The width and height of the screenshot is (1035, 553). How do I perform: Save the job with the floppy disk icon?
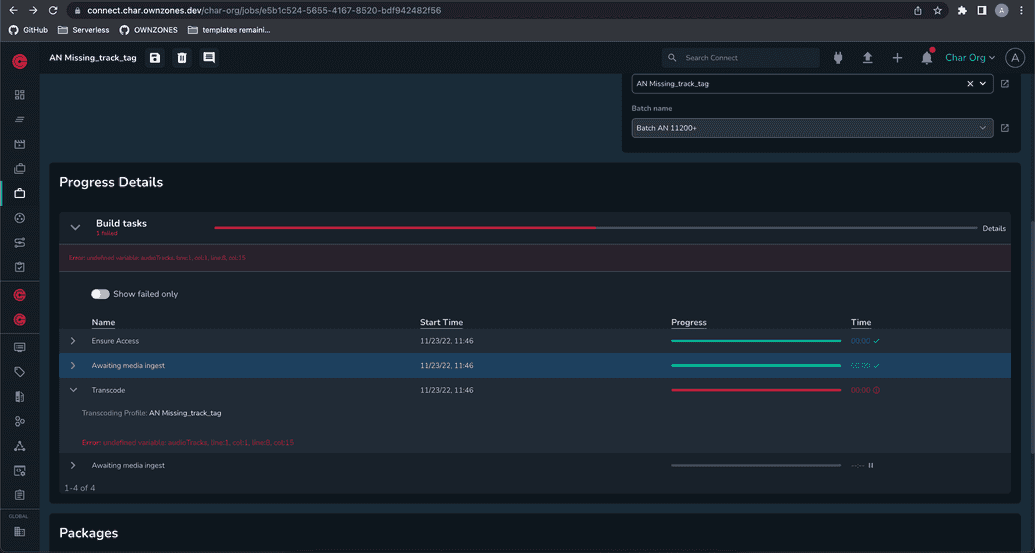tap(155, 58)
